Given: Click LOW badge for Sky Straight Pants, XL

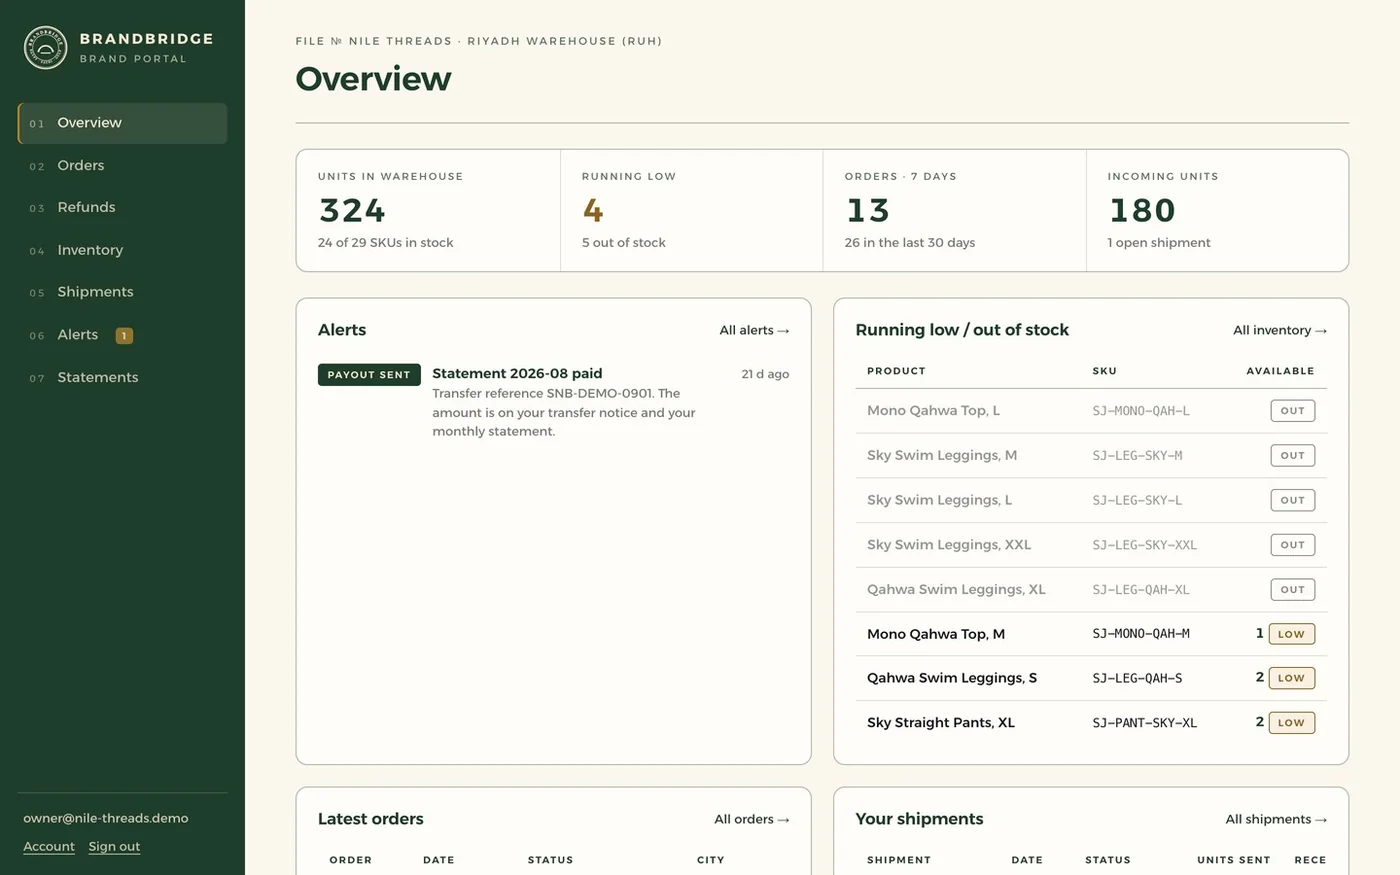Looking at the screenshot, I should 1291,723.
